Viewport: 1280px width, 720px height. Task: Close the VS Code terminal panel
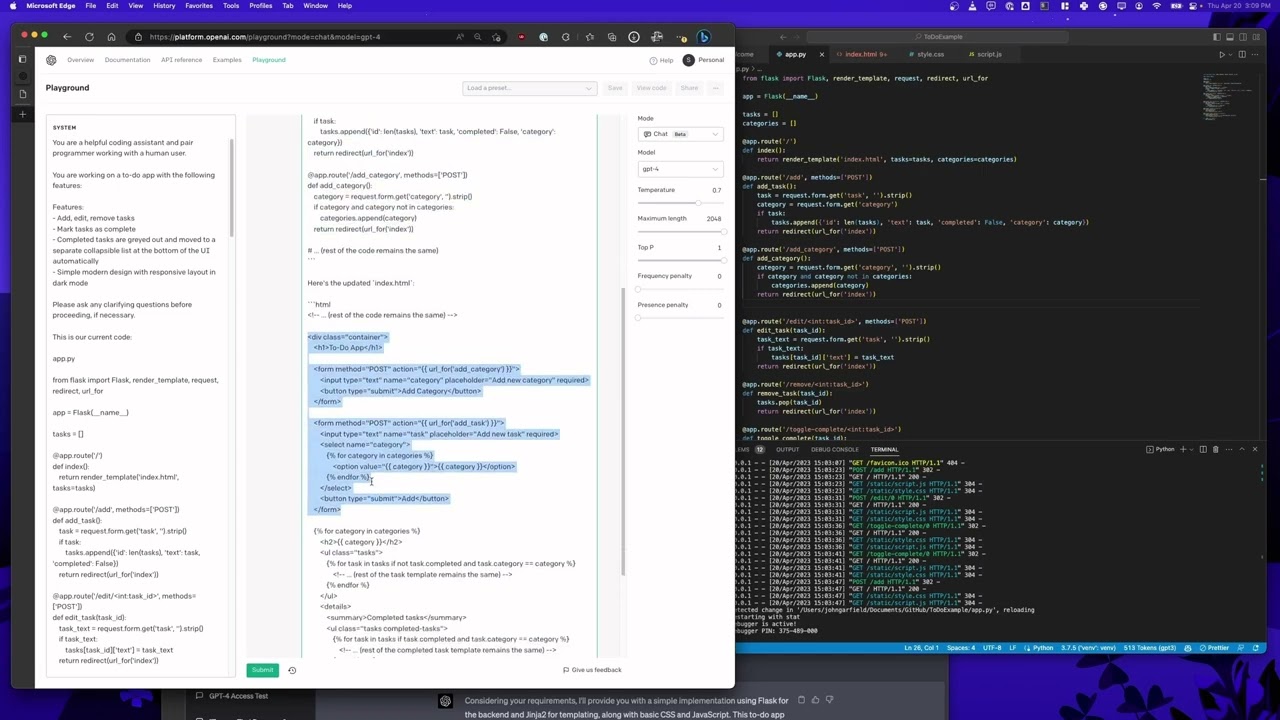pos(1255,449)
